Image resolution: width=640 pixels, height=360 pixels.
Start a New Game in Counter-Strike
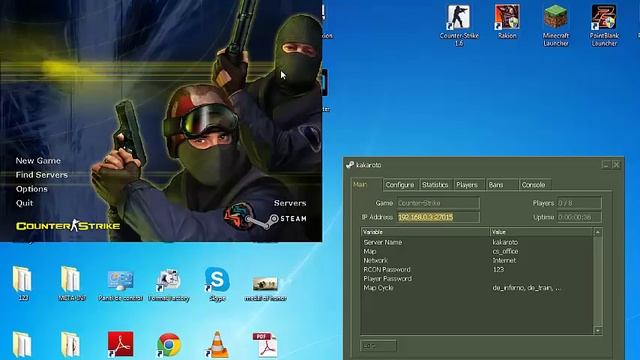[x=38, y=161]
